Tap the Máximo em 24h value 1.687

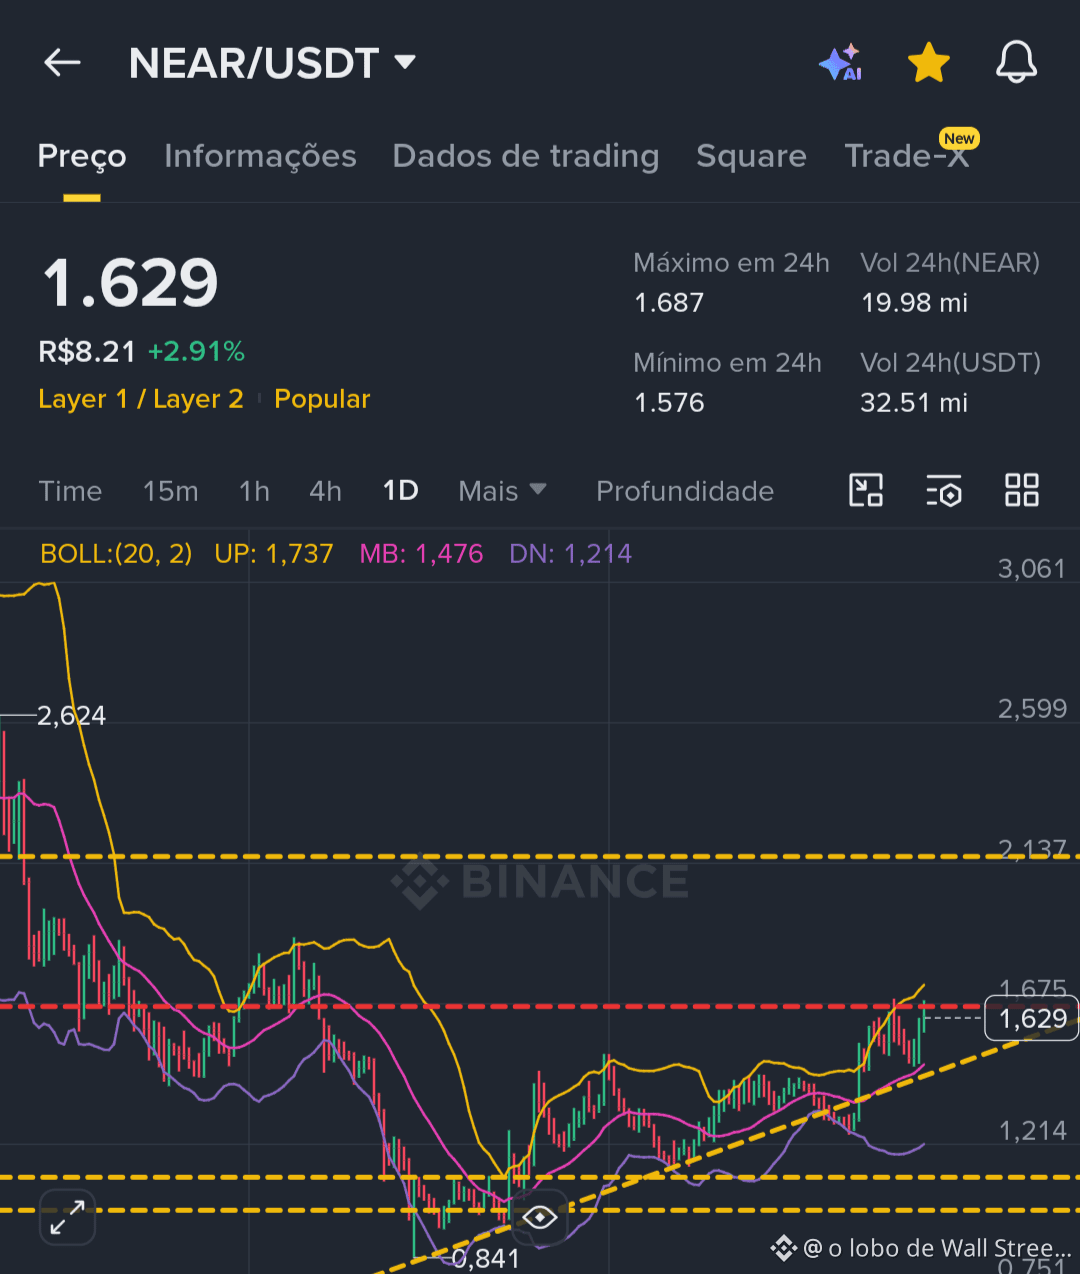pyautogui.click(x=669, y=303)
